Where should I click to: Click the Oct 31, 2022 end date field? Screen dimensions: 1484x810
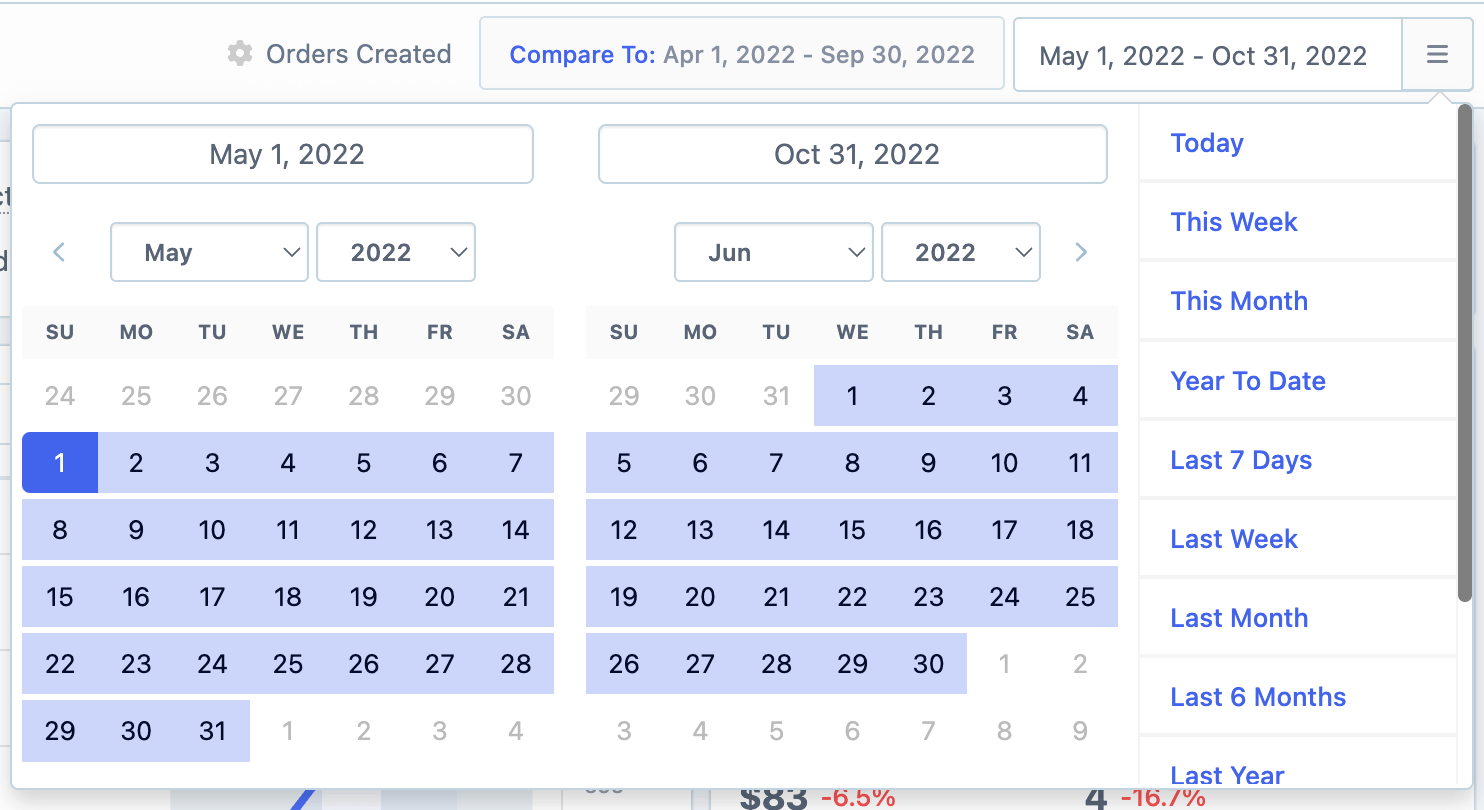click(852, 154)
